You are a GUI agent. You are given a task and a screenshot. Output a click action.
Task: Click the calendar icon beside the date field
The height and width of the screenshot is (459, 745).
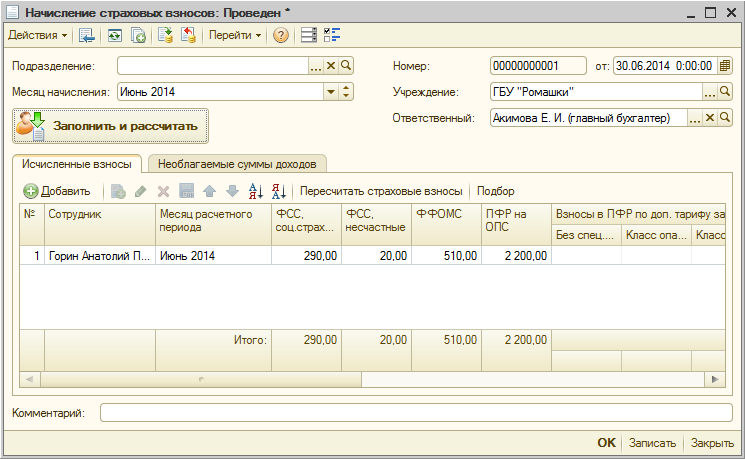click(726, 66)
